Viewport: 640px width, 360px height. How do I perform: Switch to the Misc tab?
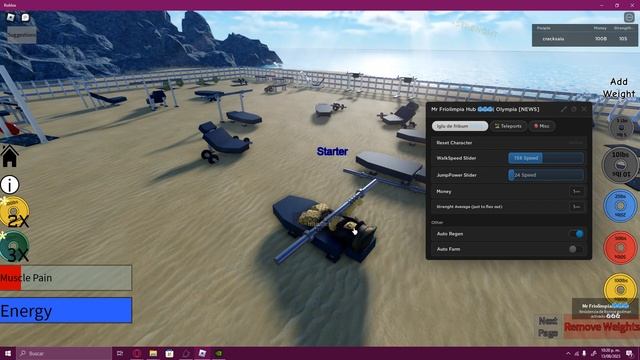(542, 126)
